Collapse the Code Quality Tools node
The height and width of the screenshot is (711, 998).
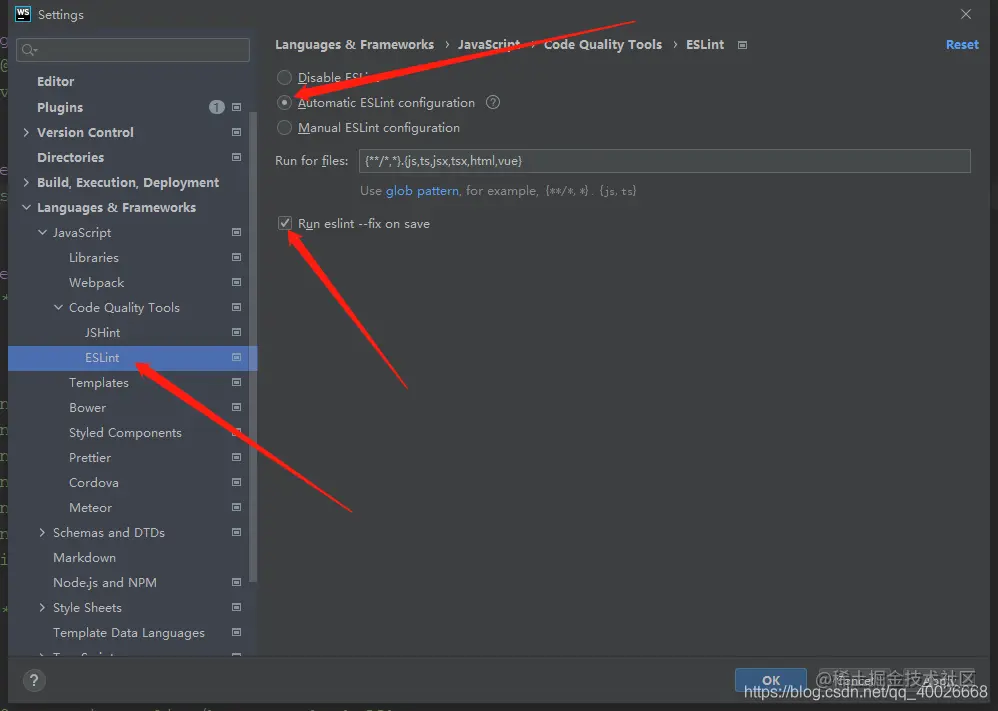click(x=58, y=307)
